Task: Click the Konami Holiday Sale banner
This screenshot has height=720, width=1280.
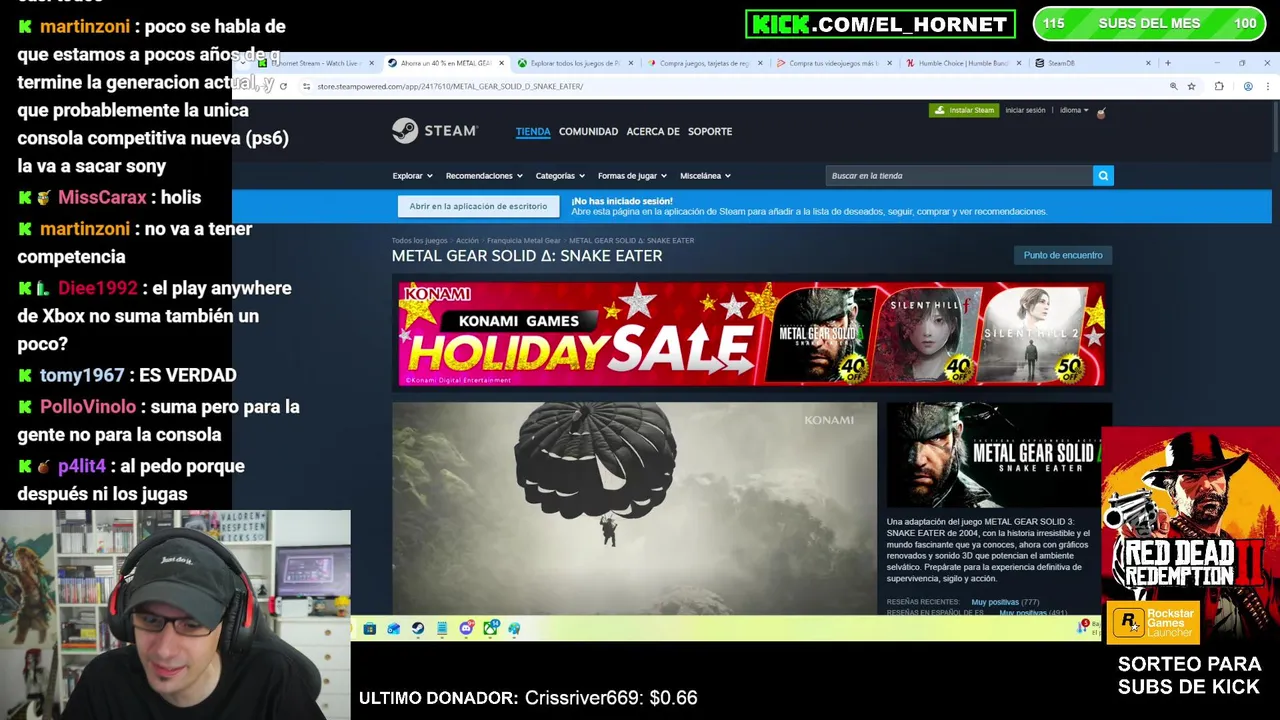Action: click(751, 334)
